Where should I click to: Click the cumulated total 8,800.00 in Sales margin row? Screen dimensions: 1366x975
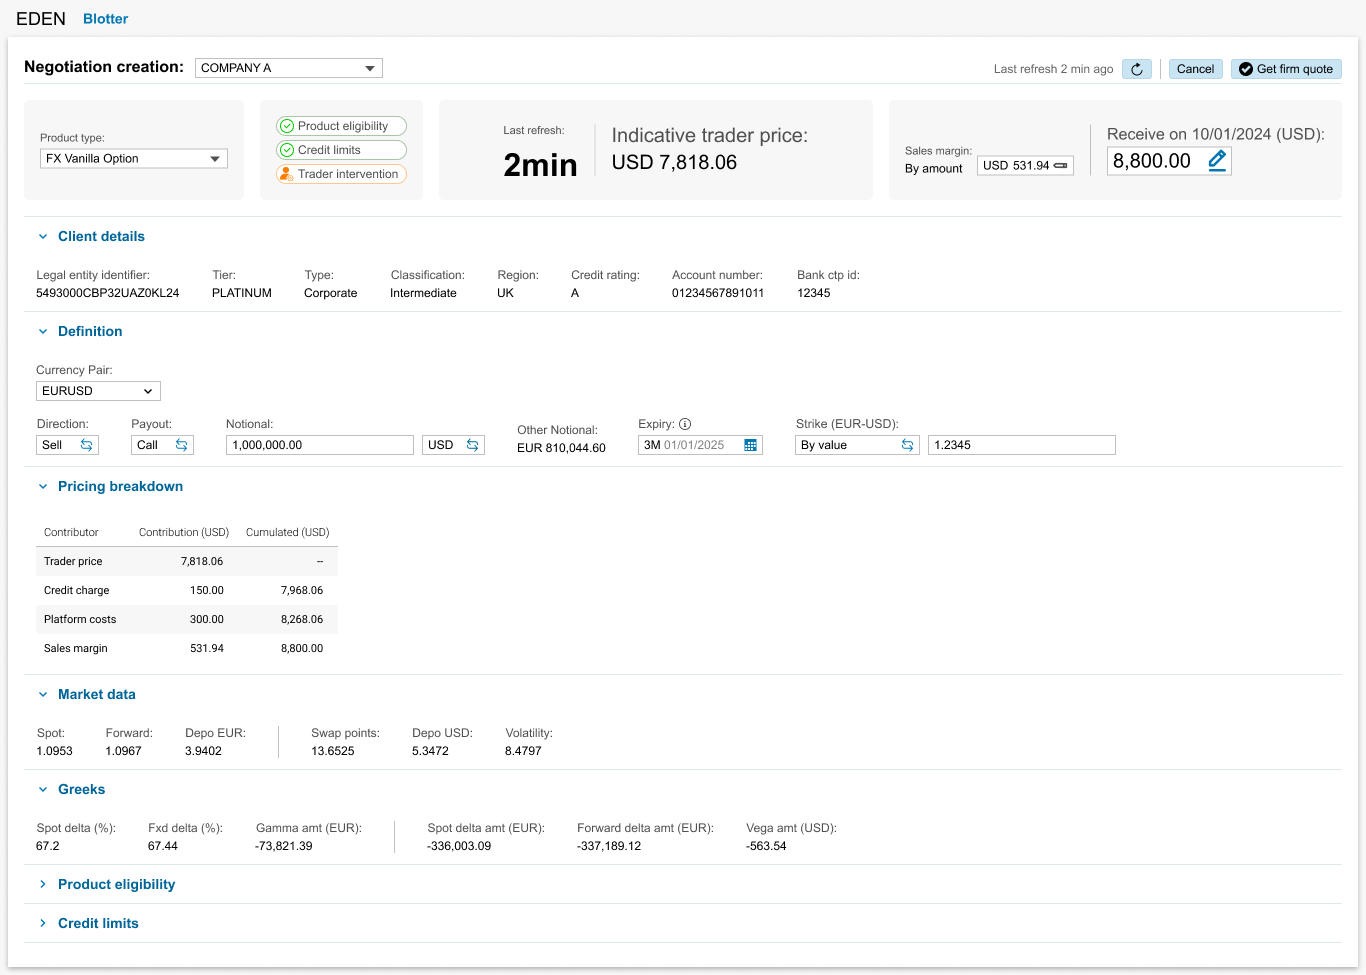coord(302,648)
